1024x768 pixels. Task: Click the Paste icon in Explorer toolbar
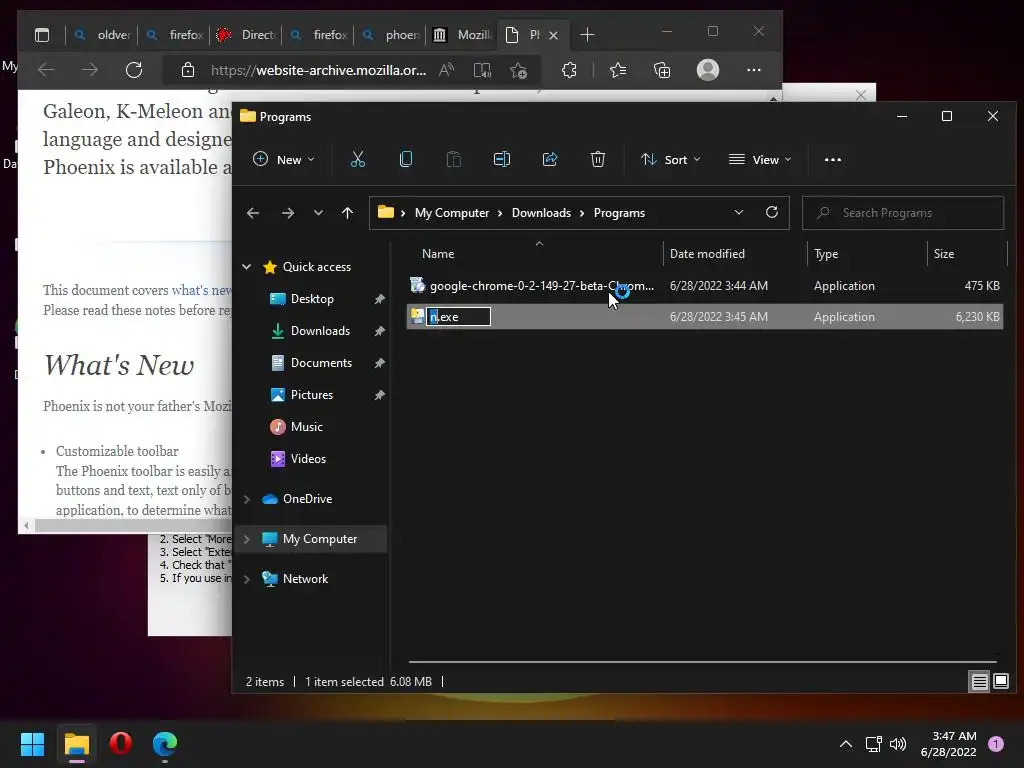[x=453, y=159]
